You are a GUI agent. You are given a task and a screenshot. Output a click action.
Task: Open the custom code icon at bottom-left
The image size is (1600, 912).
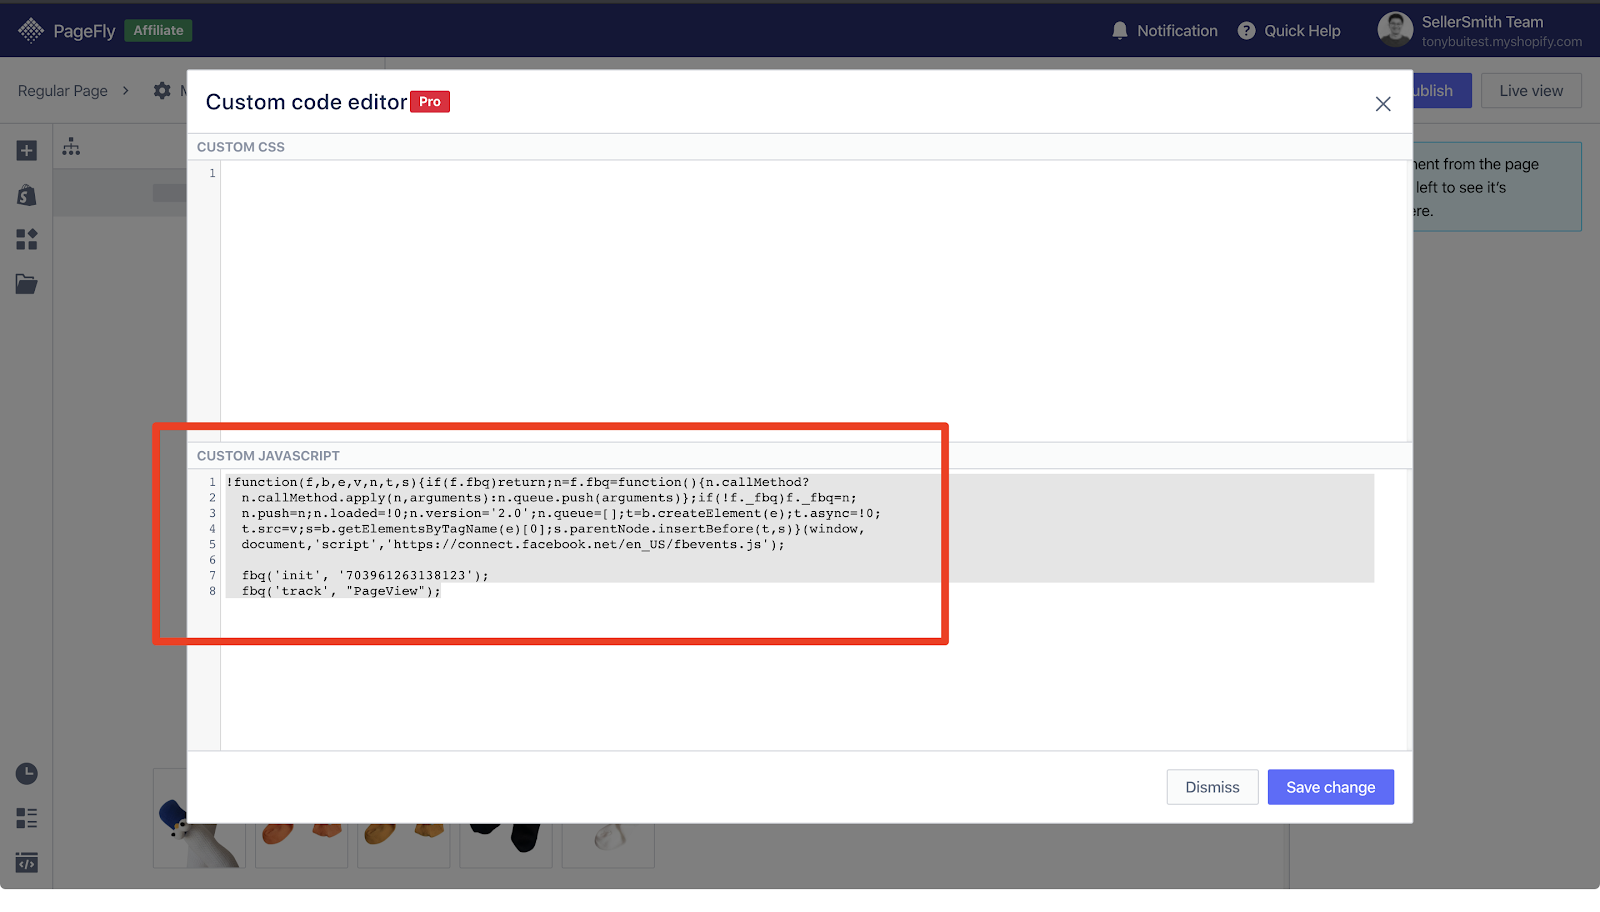click(x=27, y=863)
